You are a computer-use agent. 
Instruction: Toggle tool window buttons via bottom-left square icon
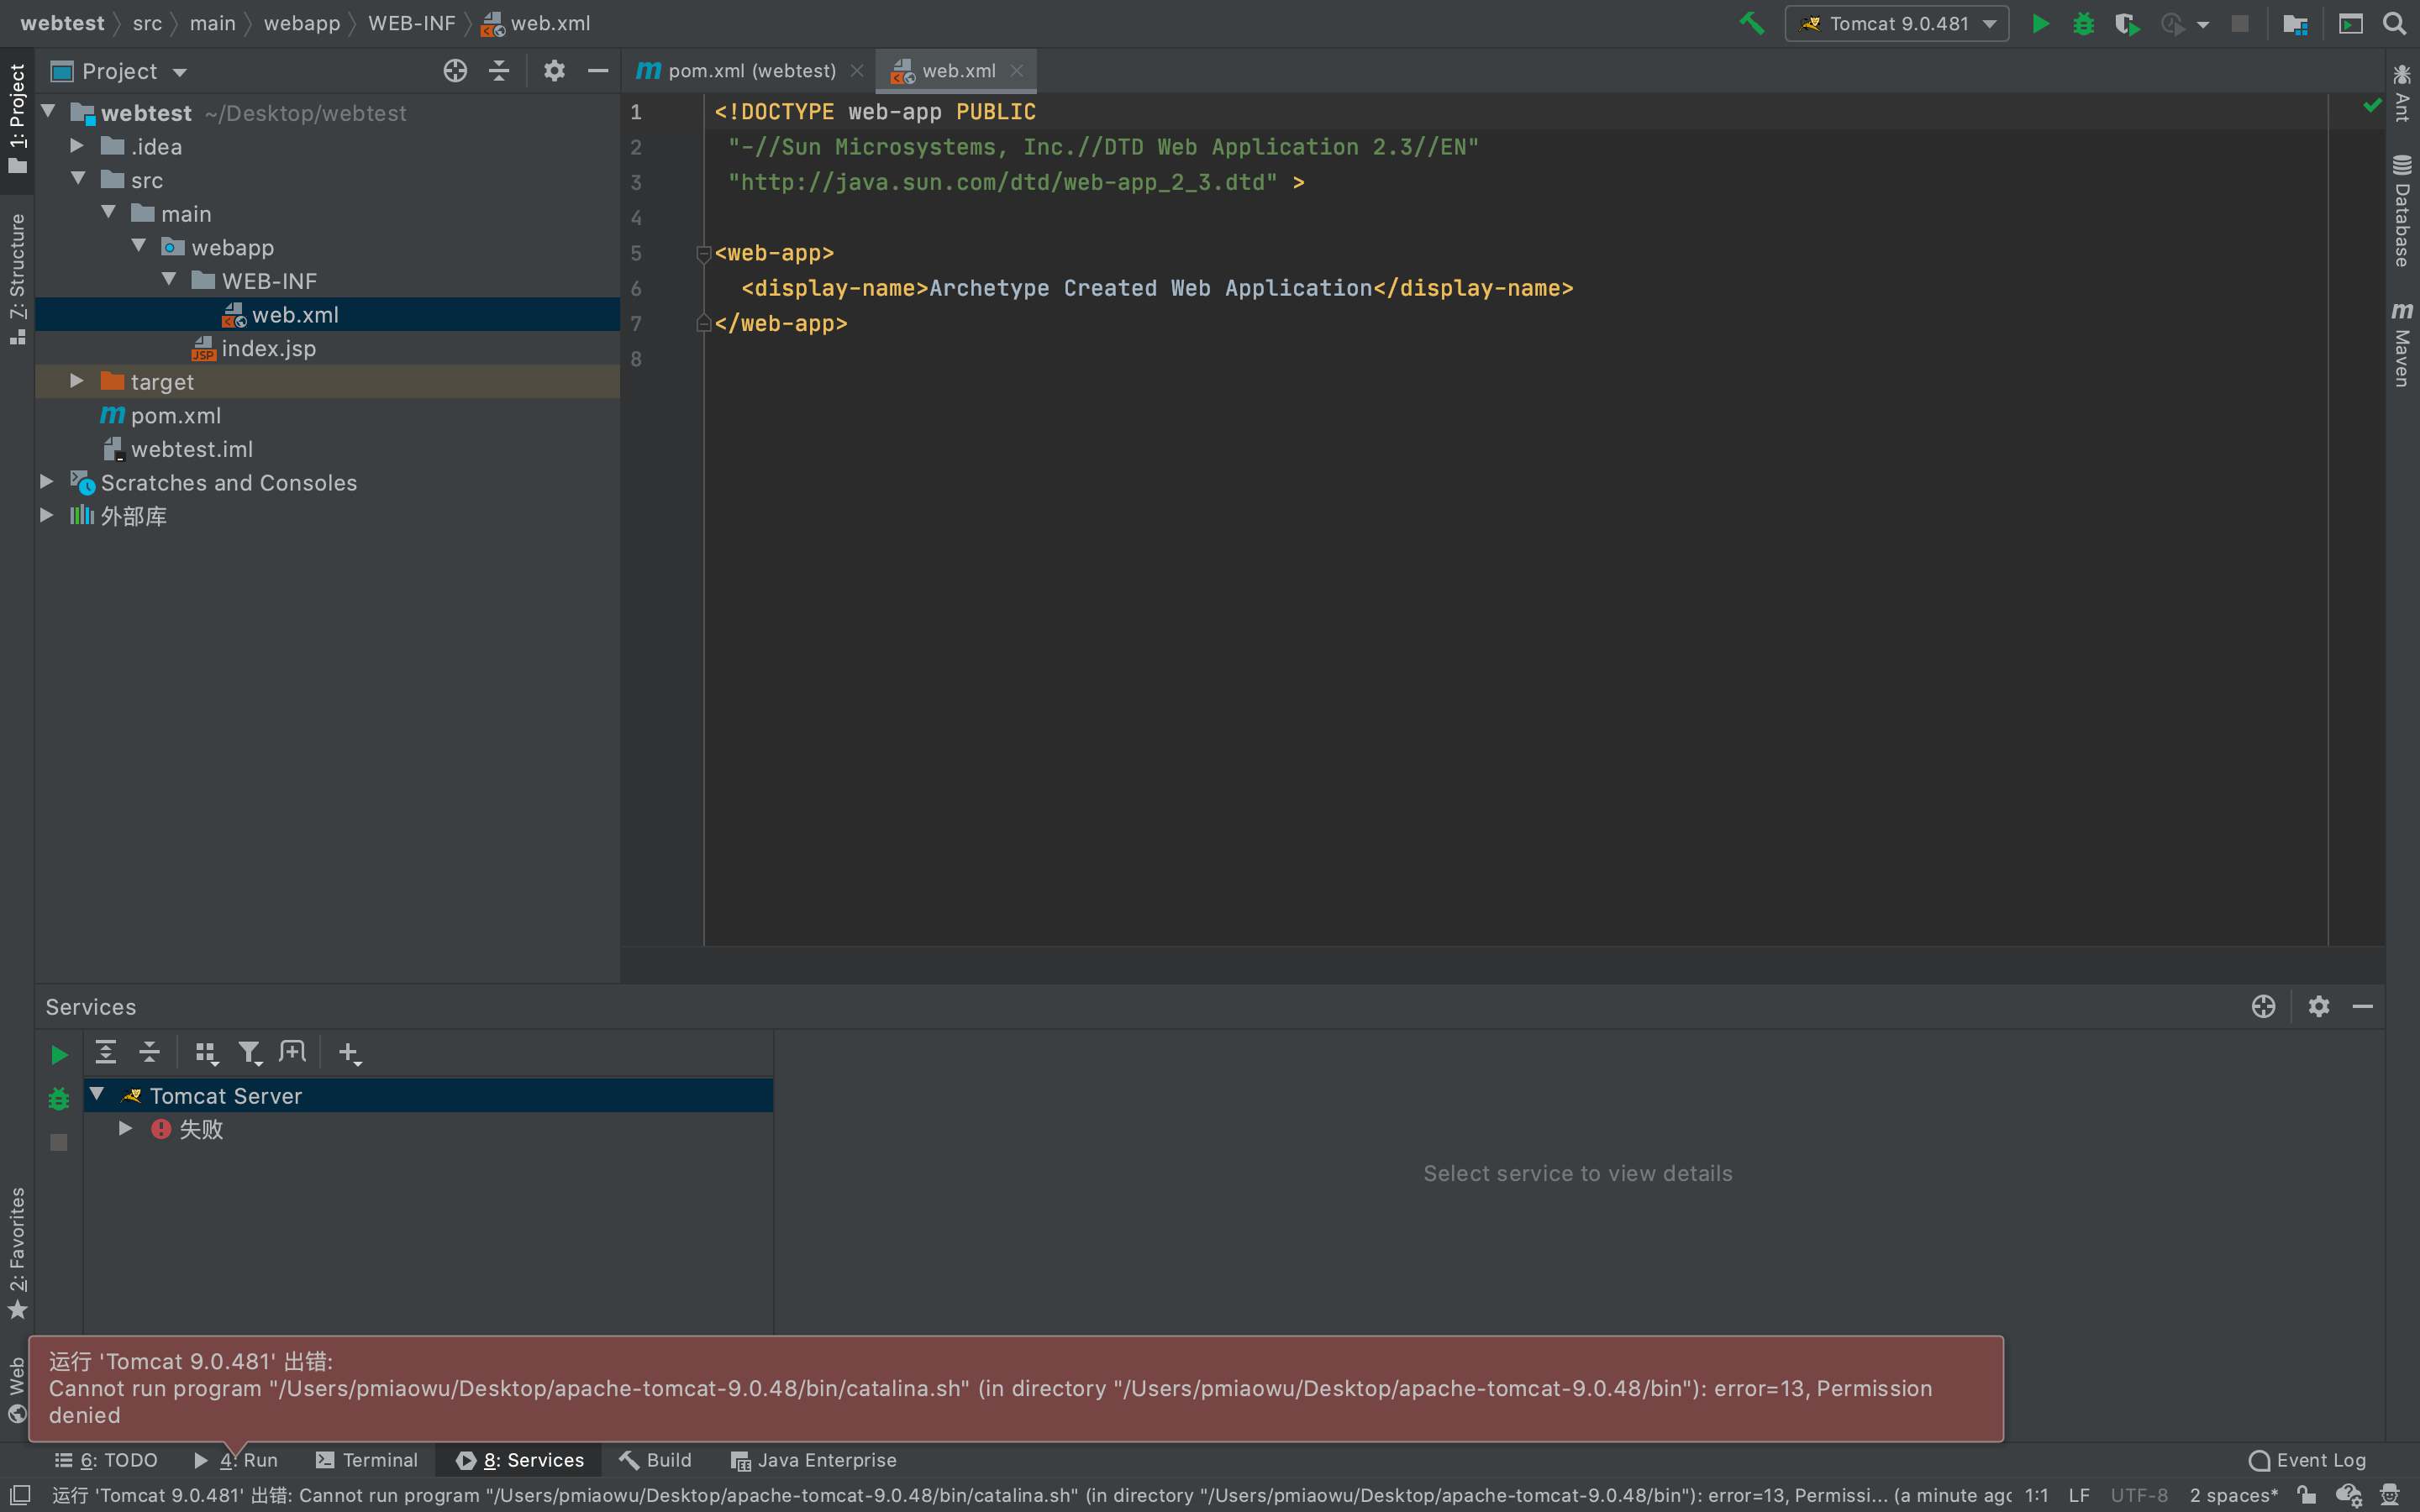tap(20, 1495)
